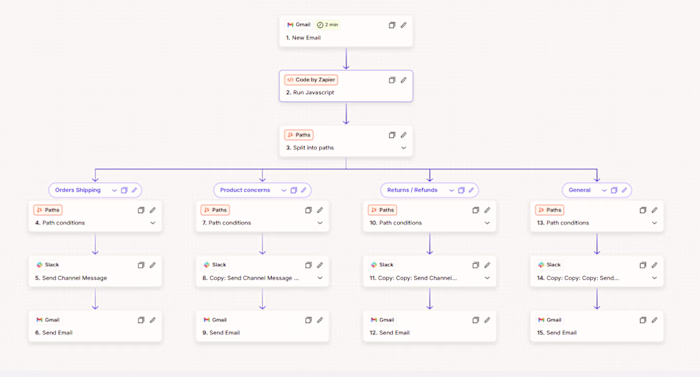The width and height of the screenshot is (700, 377).
Task: Select the Orders Shipping path label
Action: pyautogui.click(x=78, y=190)
